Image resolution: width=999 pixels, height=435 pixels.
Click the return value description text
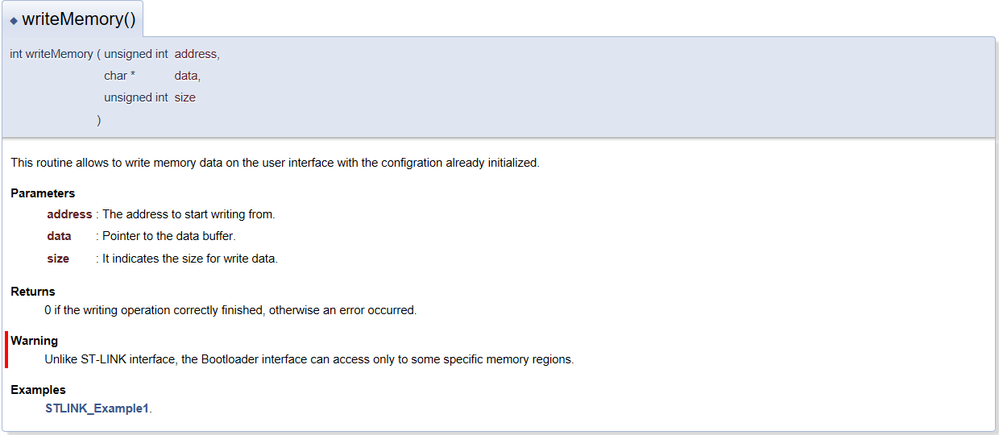tap(230, 310)
